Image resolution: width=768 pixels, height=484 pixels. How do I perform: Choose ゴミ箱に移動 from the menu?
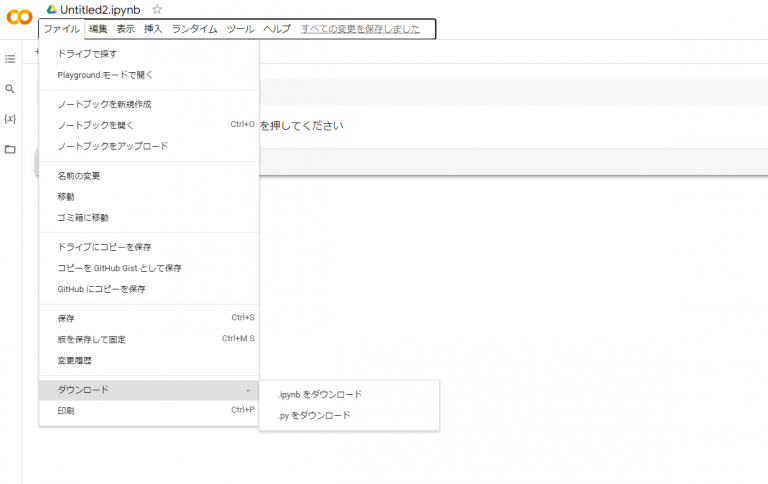[x=83, y=217]
